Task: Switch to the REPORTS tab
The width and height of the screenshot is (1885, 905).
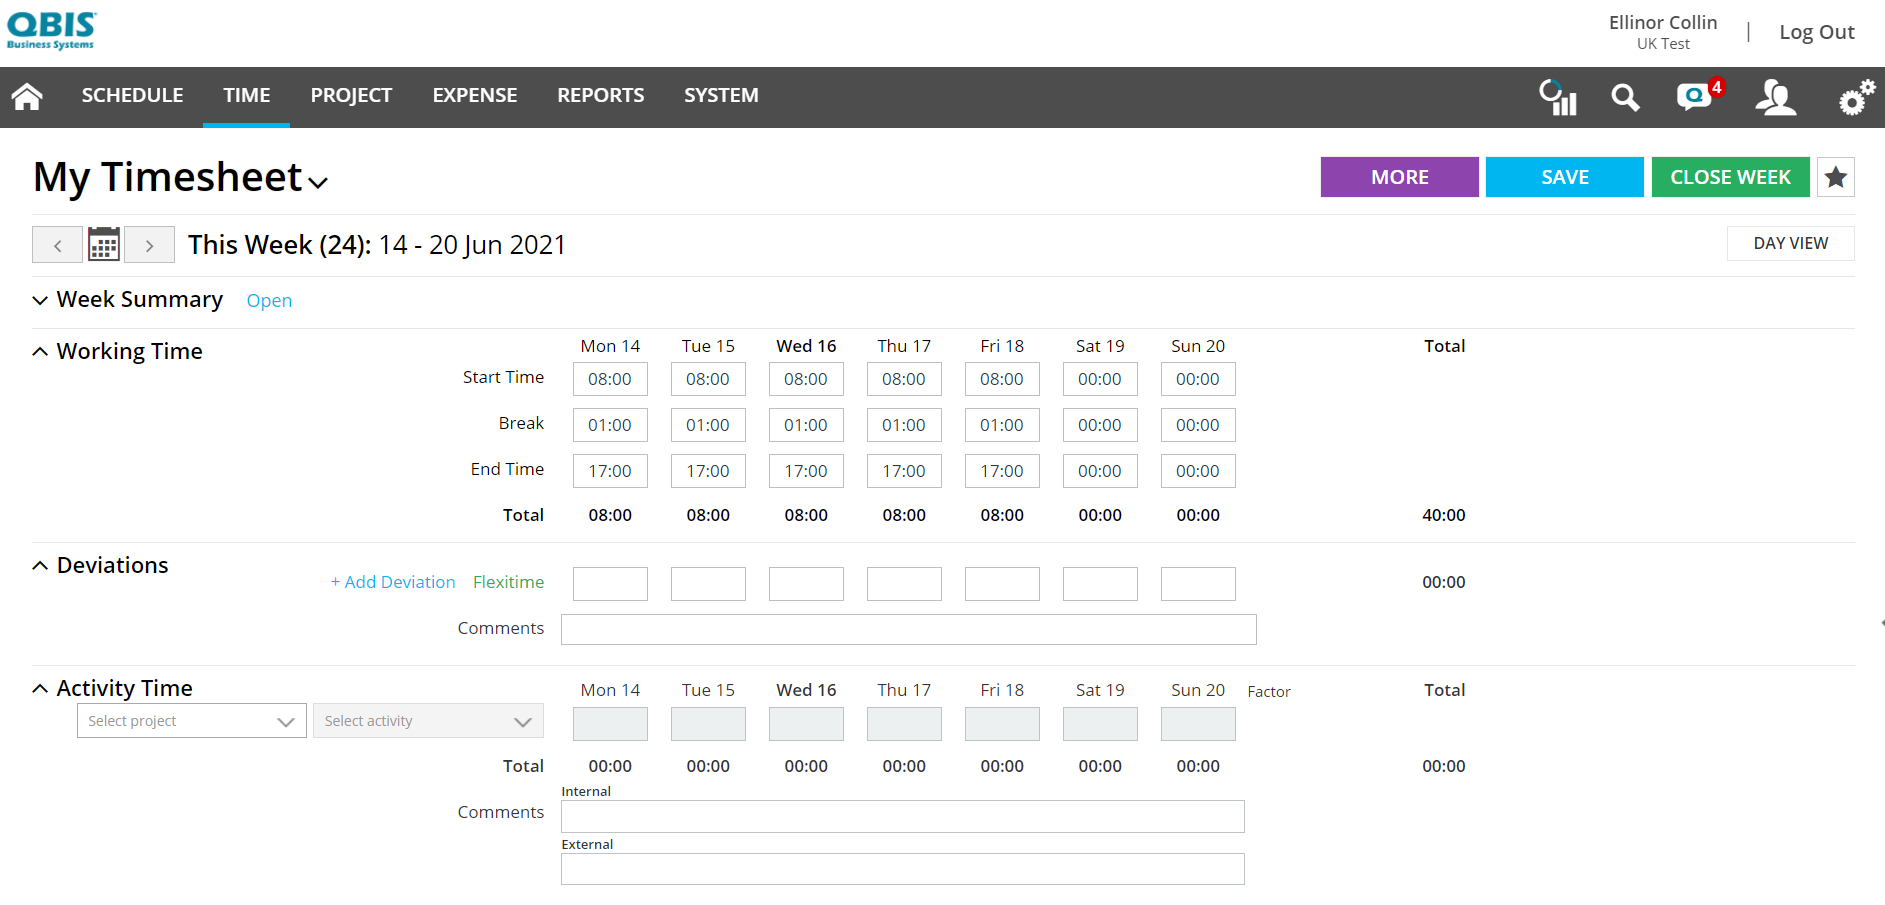Action: pos(600,95)
